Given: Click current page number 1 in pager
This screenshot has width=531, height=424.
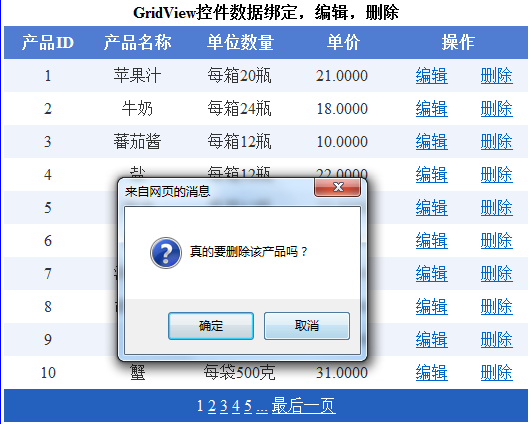Looking at the screenshot, I should [x=200, y=406].
